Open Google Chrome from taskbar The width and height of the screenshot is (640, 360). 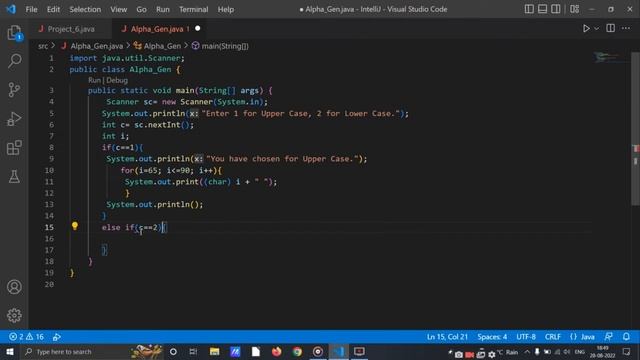[x=297, y=352]
